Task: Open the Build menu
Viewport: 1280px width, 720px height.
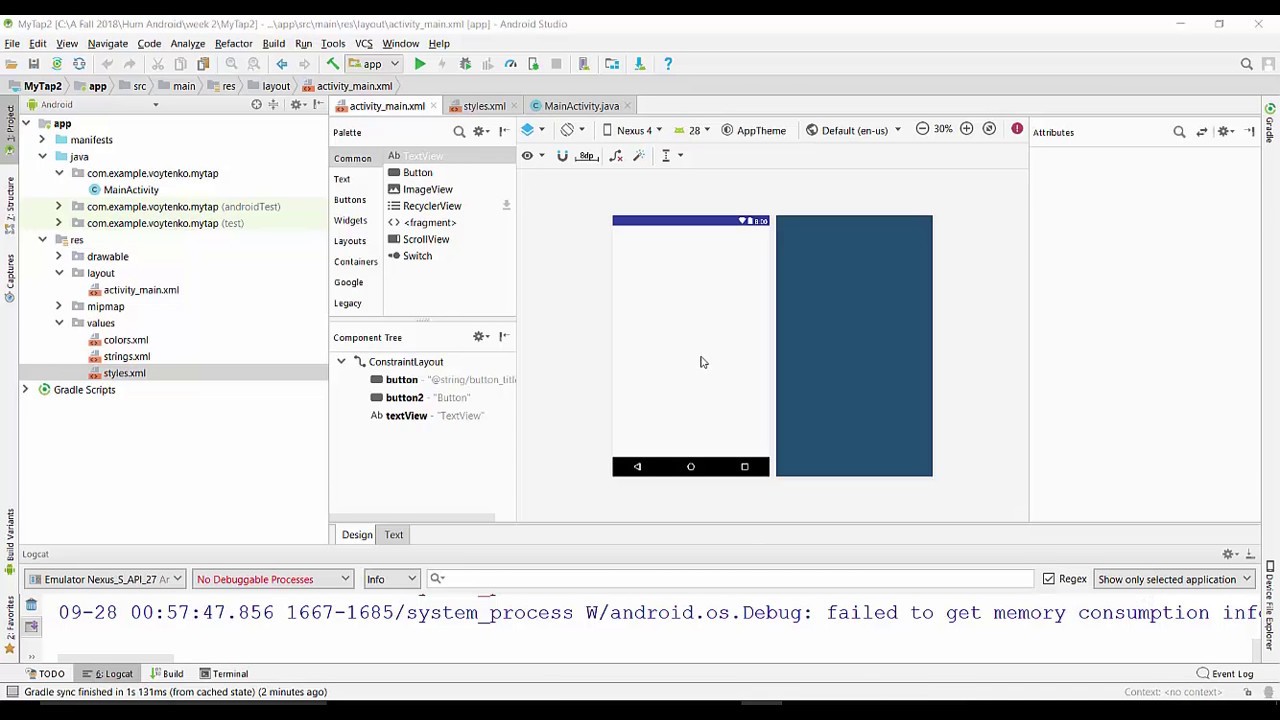Action: (273, 43)
